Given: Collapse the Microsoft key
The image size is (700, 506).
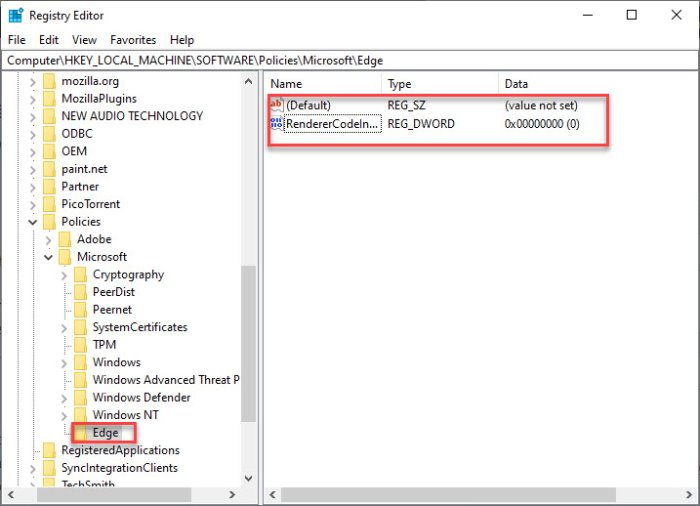Looking at the screenshot, I should pyautogui.click(x=48, y=257).
